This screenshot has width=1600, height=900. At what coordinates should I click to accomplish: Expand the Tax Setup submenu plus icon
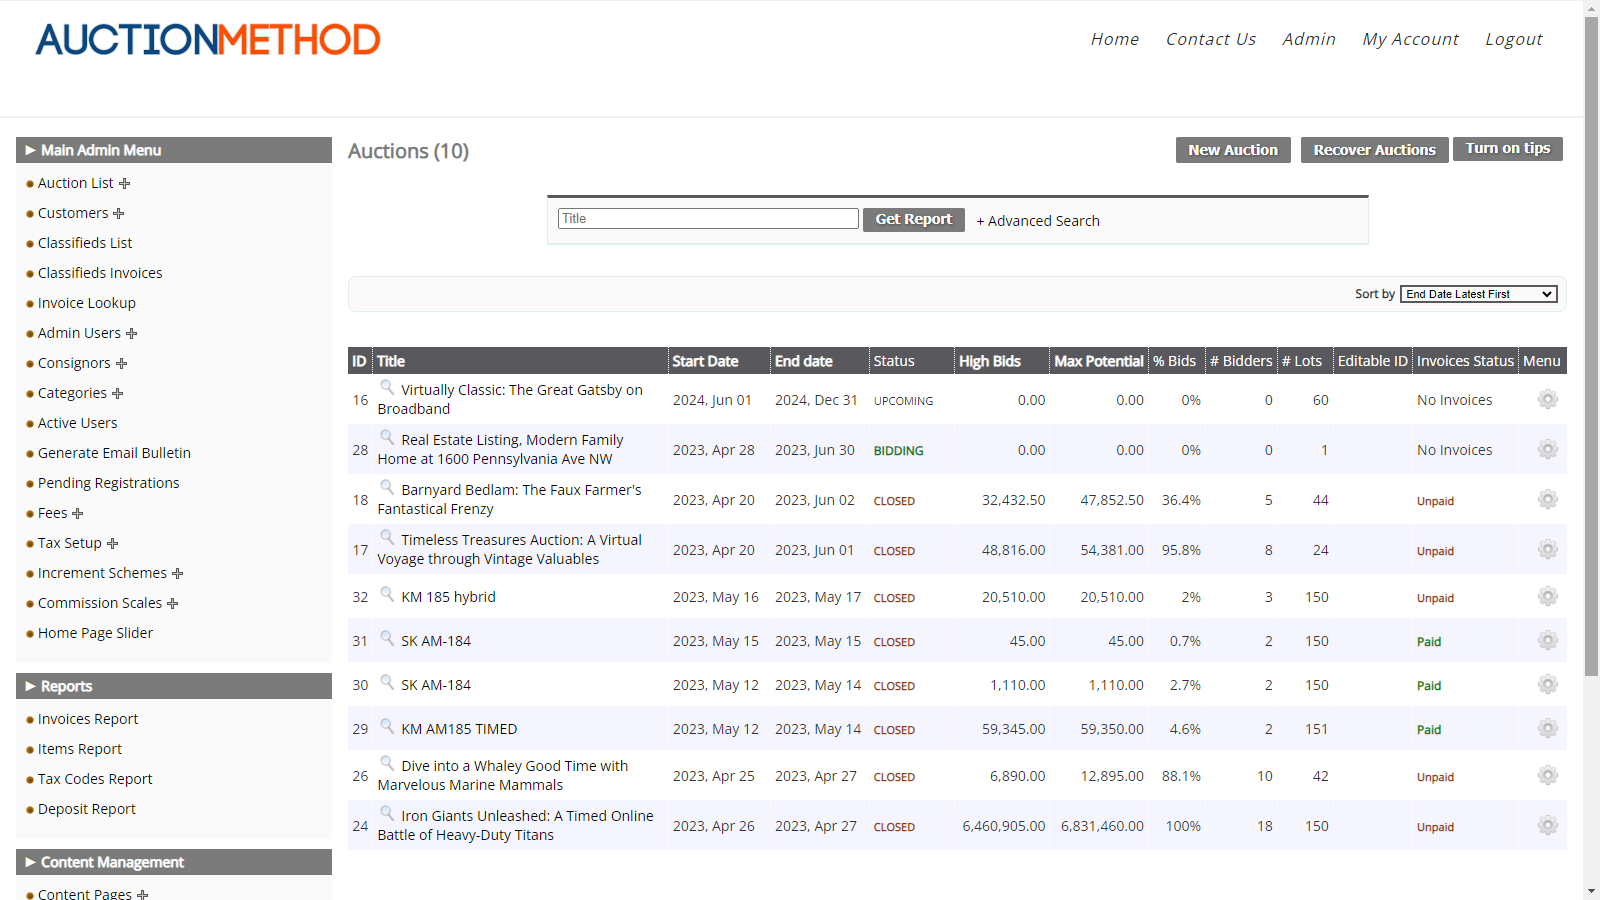click(x=113, y=544)
